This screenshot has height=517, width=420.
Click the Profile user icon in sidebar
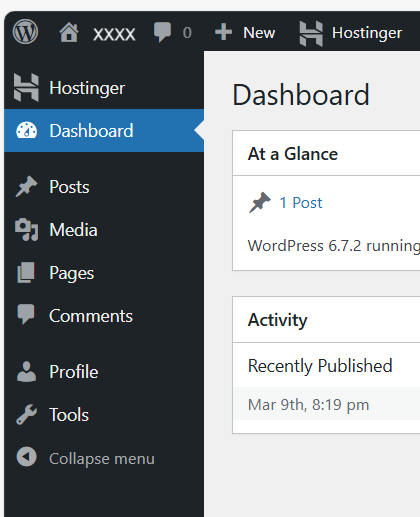[x=26, y=371]
